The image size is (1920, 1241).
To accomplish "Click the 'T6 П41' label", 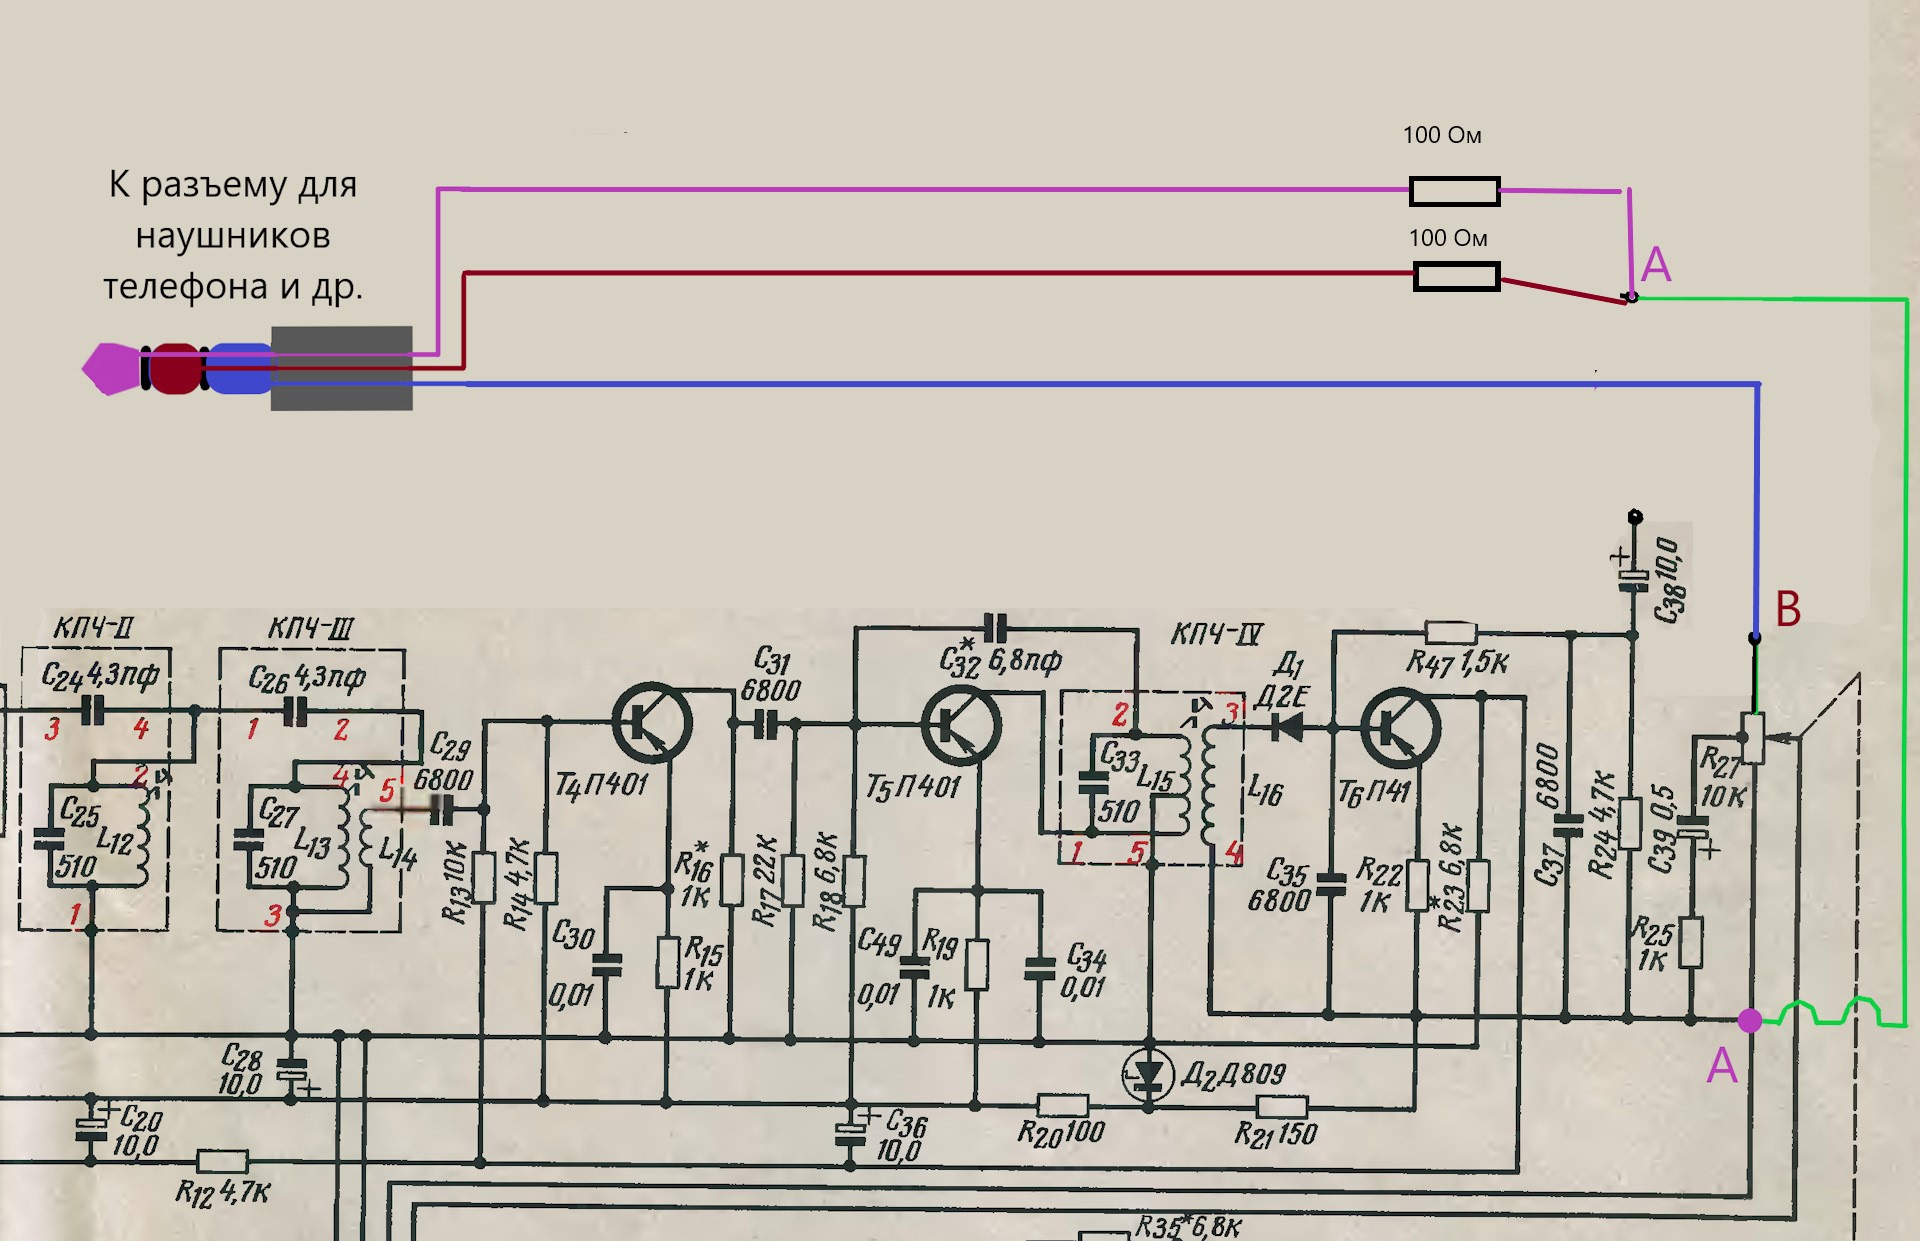I will click(1374, 793).
